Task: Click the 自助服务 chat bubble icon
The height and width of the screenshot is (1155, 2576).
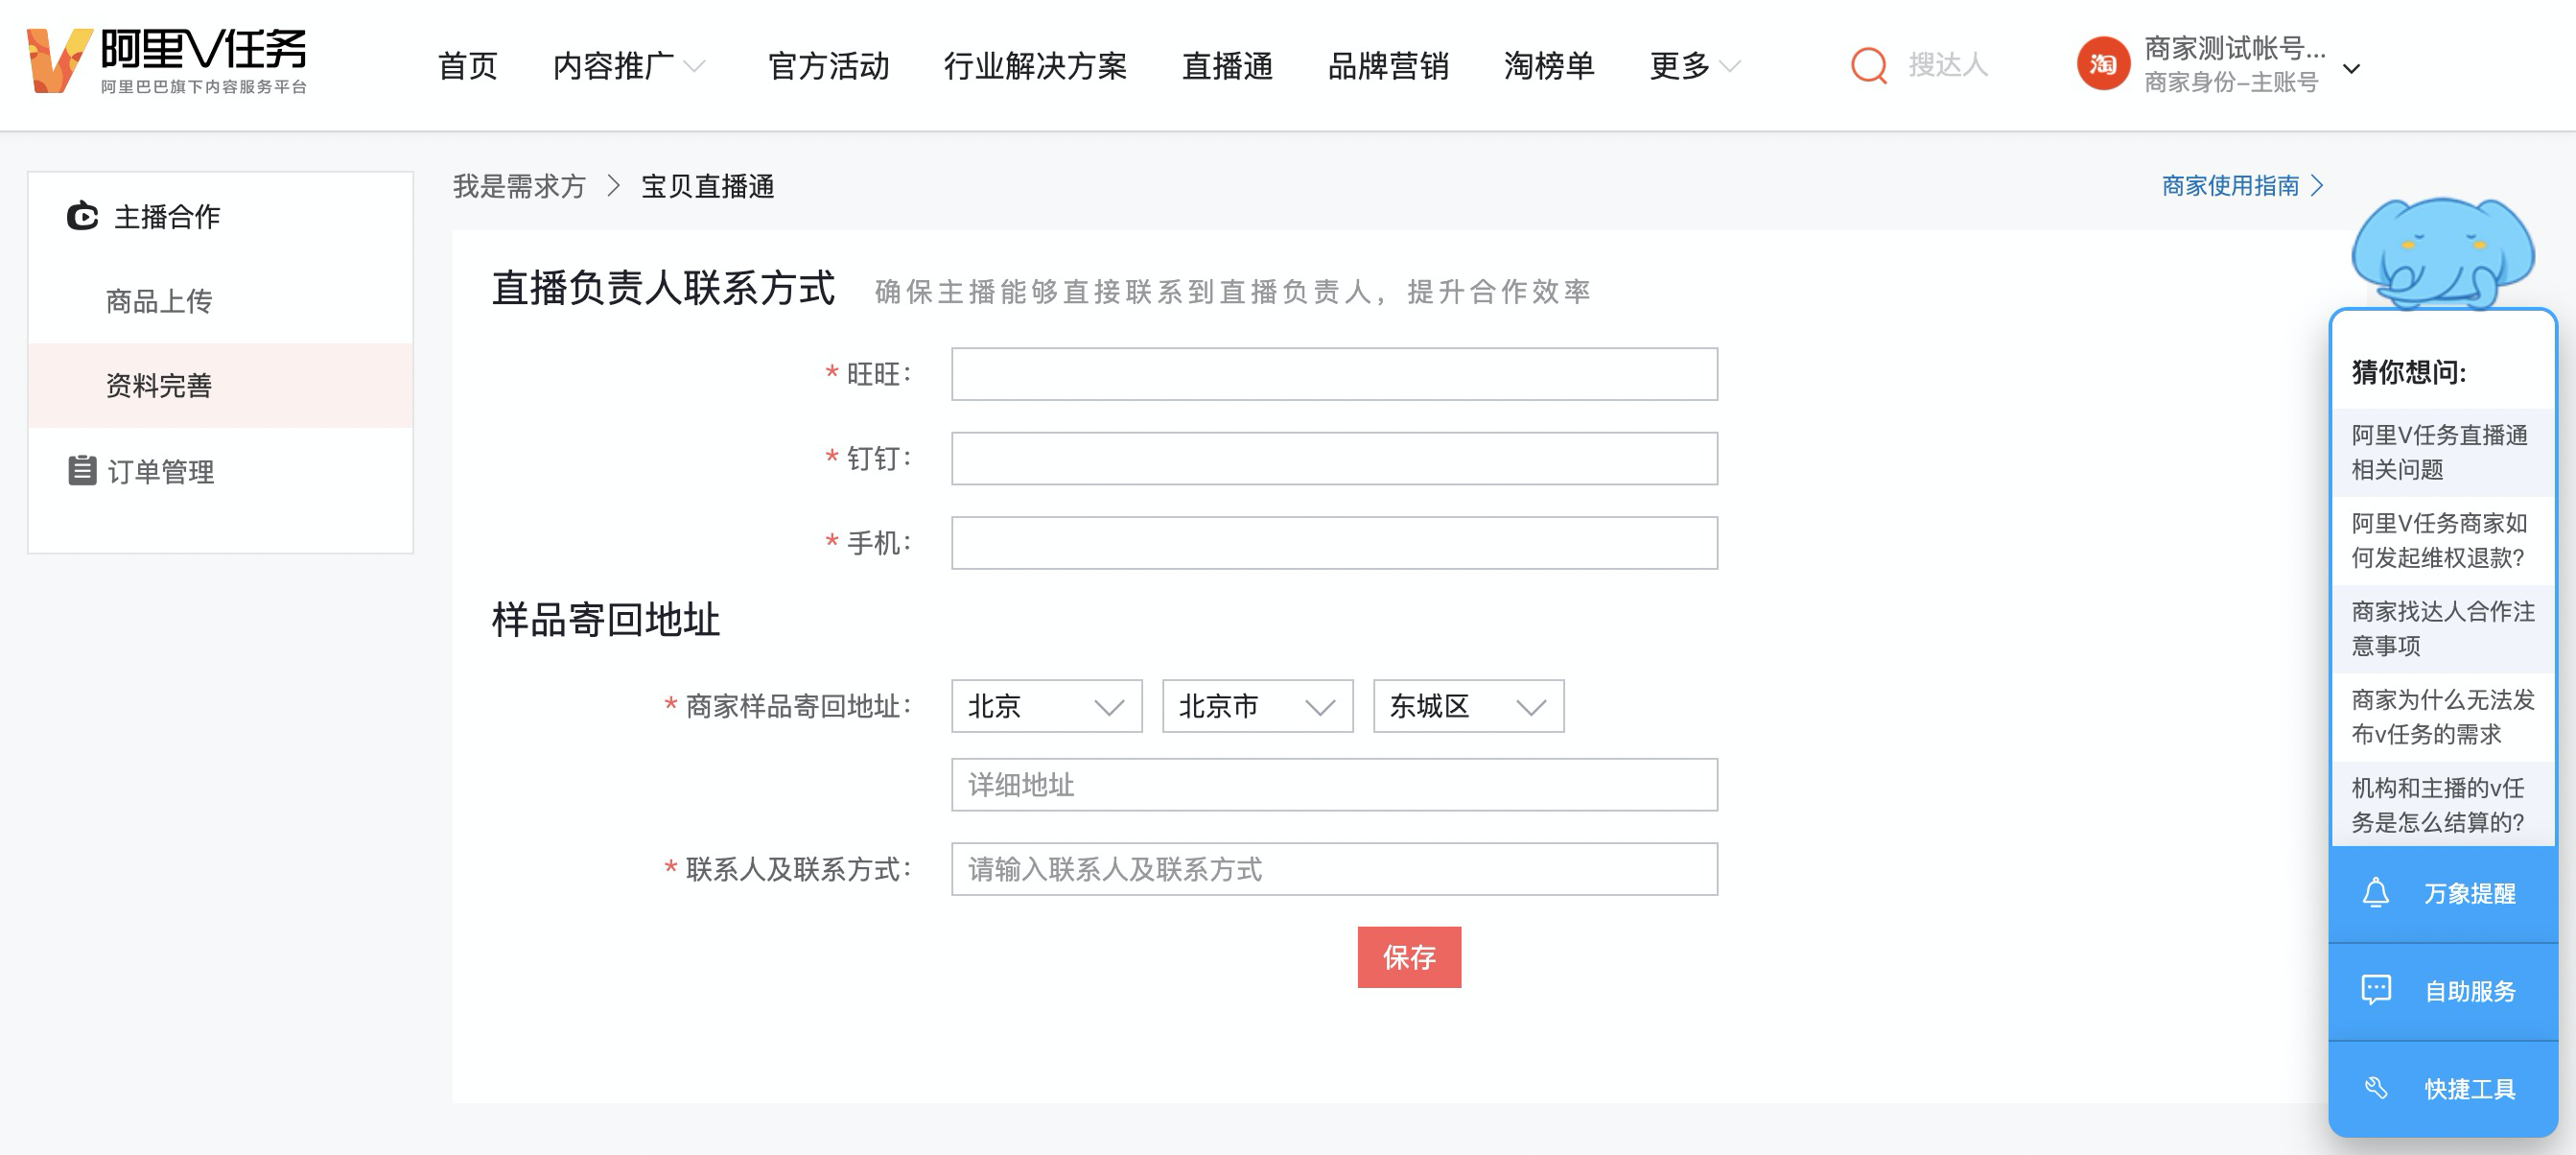Action: click(x=2375, y=990)
